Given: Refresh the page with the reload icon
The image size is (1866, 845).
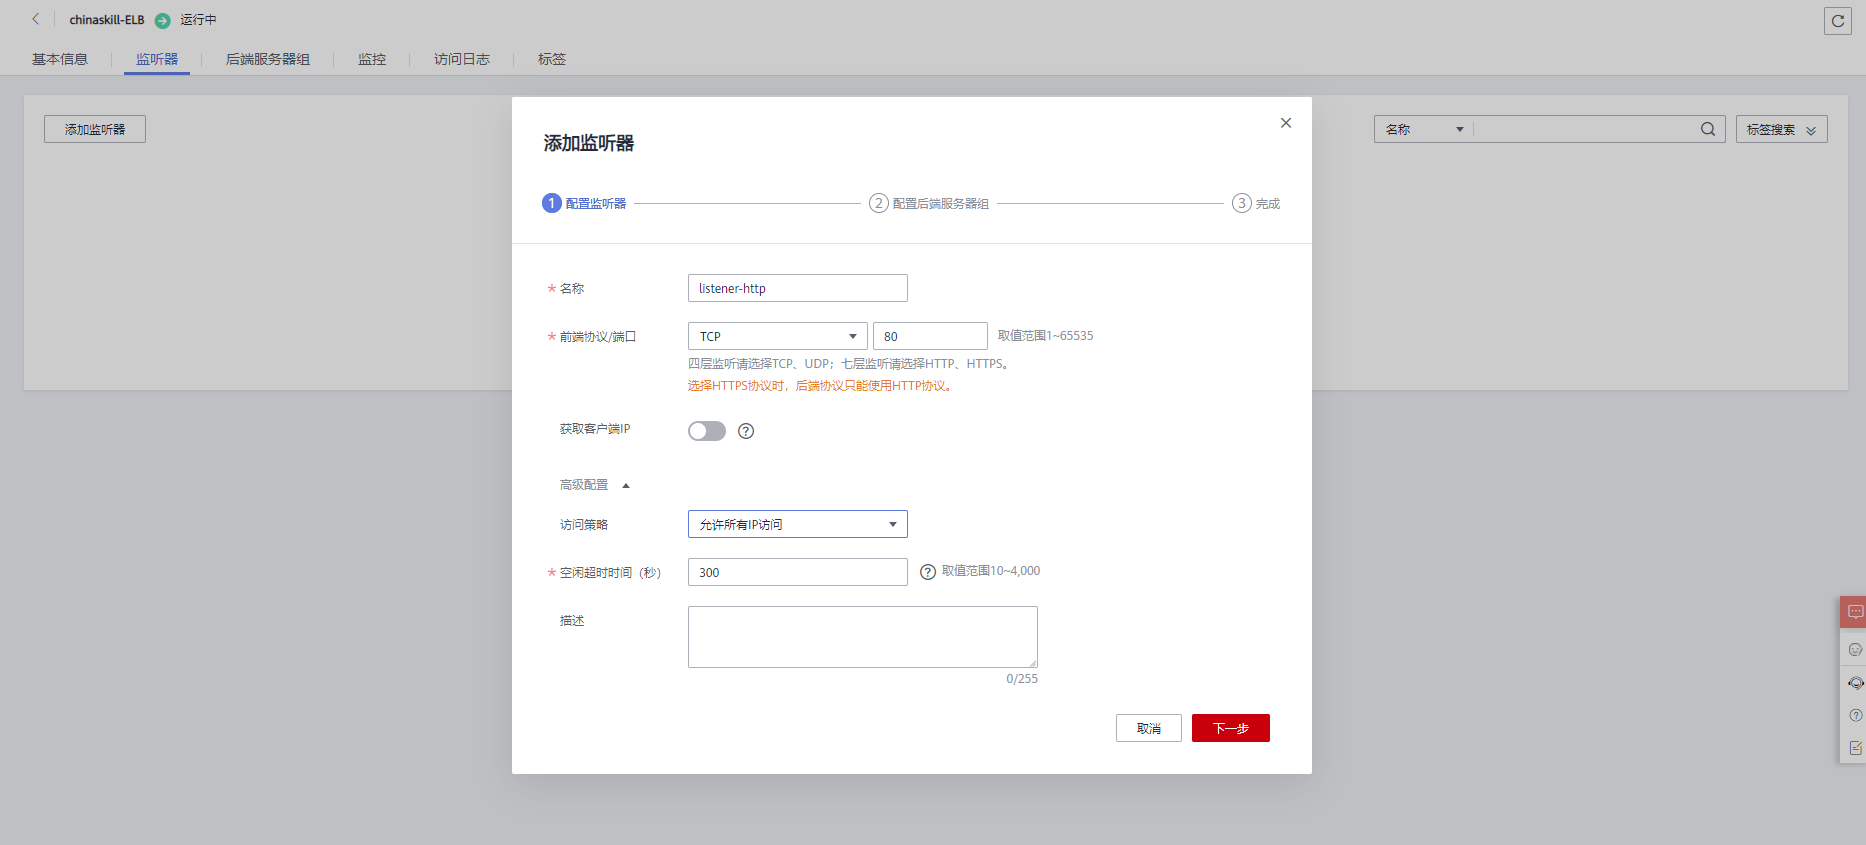Looking at the screenshot, I should (x=1838, y=20).
